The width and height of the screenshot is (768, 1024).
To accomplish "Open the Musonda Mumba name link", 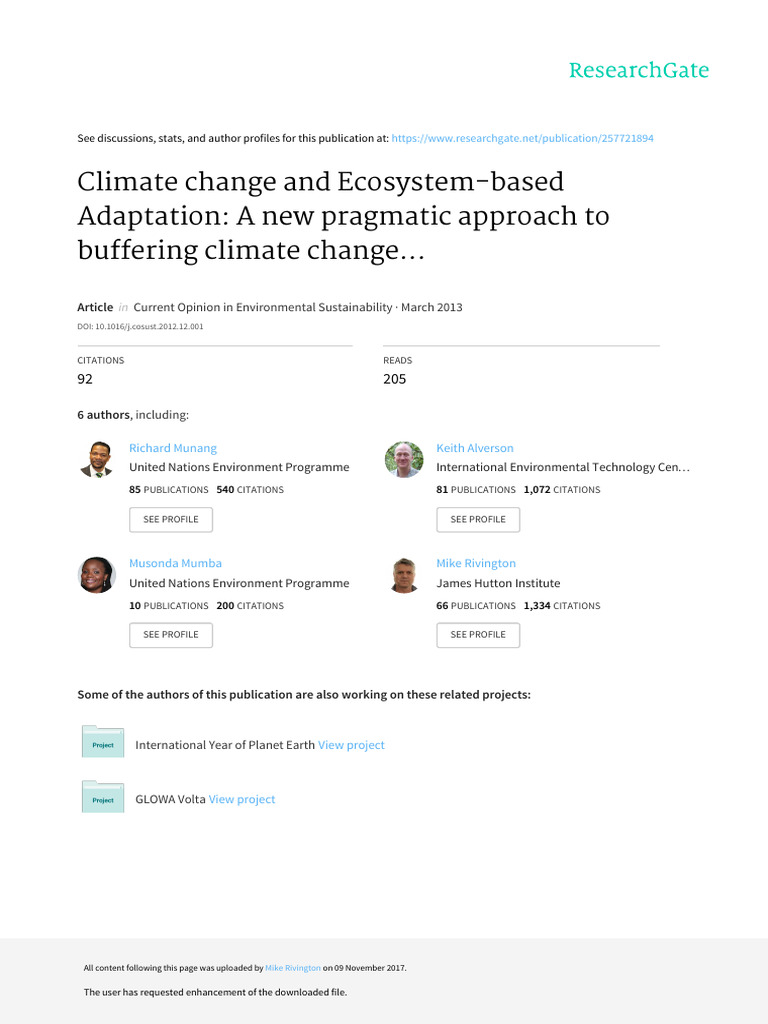I will click(x=175, y=563).
